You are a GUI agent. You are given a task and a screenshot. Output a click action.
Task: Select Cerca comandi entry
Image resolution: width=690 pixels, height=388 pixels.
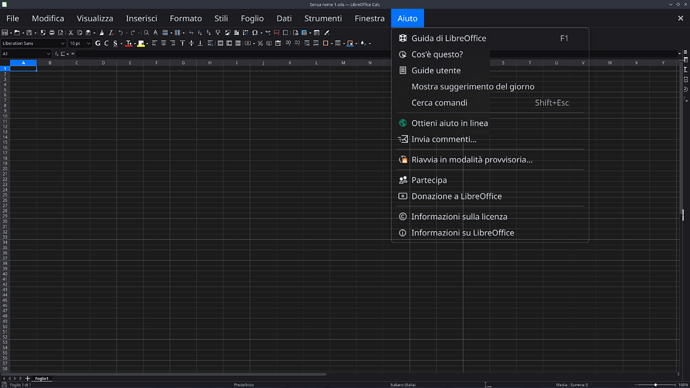489,102
